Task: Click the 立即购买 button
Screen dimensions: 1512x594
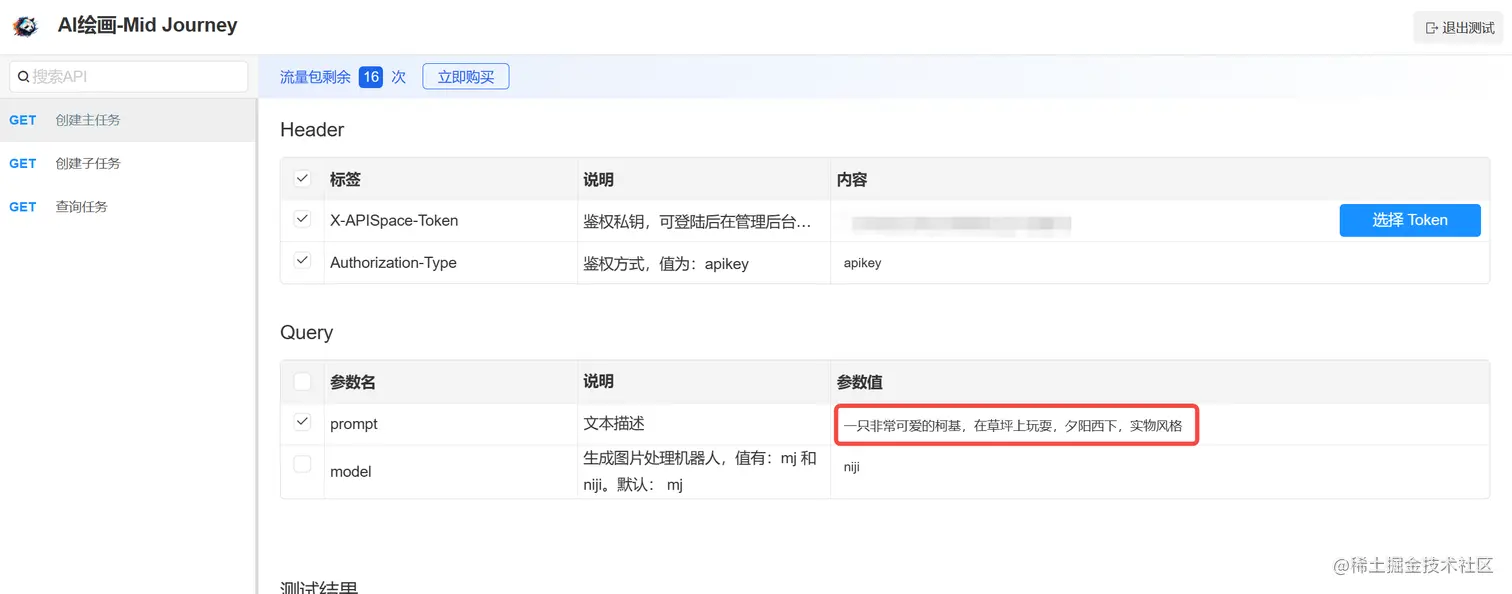Action: pos(466,76)
